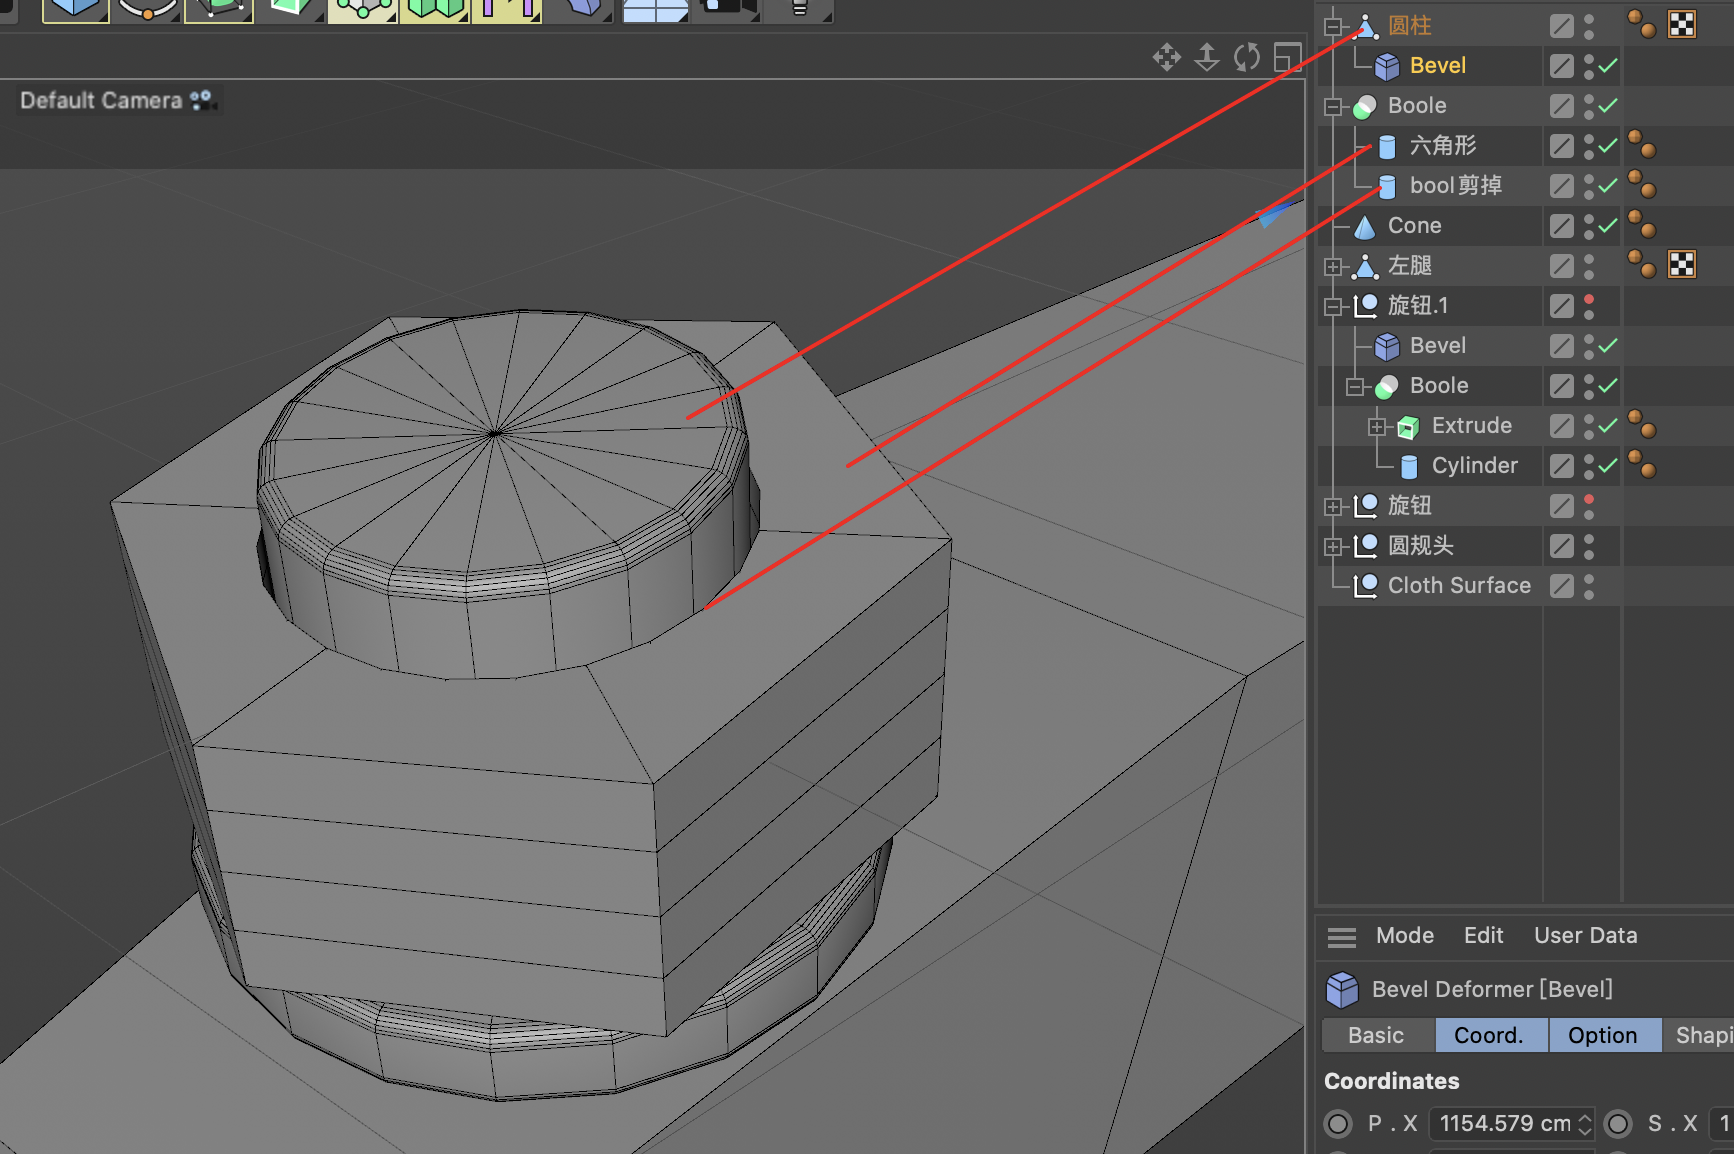This screenshot has width=1734, height=1154.
Task: Open the Mode menu in Attribute Manager
Action: point(1404,936)
